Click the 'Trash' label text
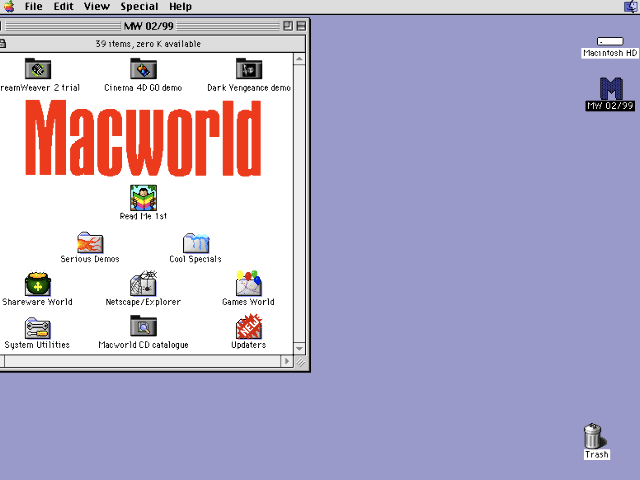This screenshot has height=480, width=640. point(597,454)
